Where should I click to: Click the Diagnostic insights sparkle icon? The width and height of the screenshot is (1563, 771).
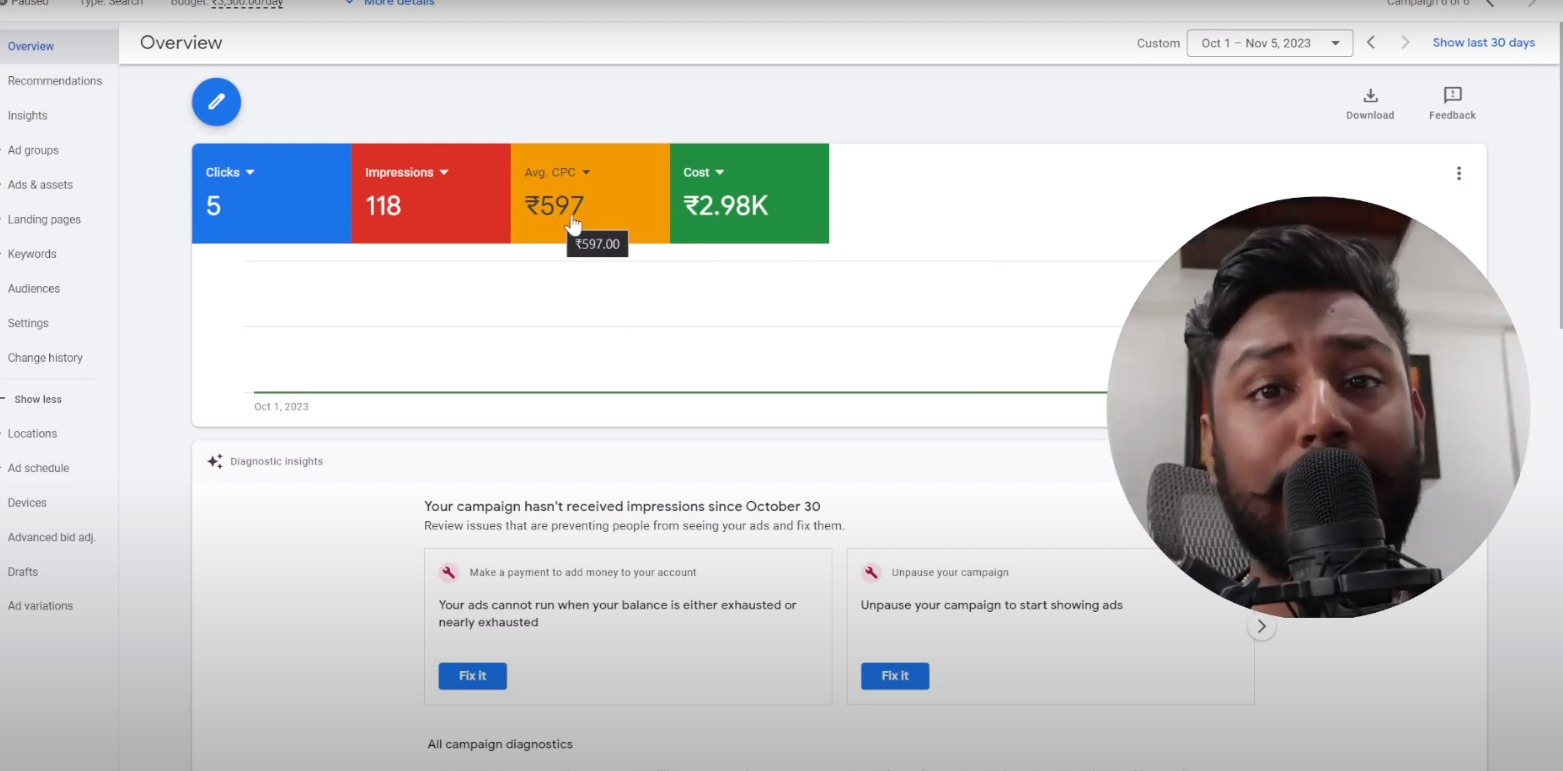(x=215, y=461)
